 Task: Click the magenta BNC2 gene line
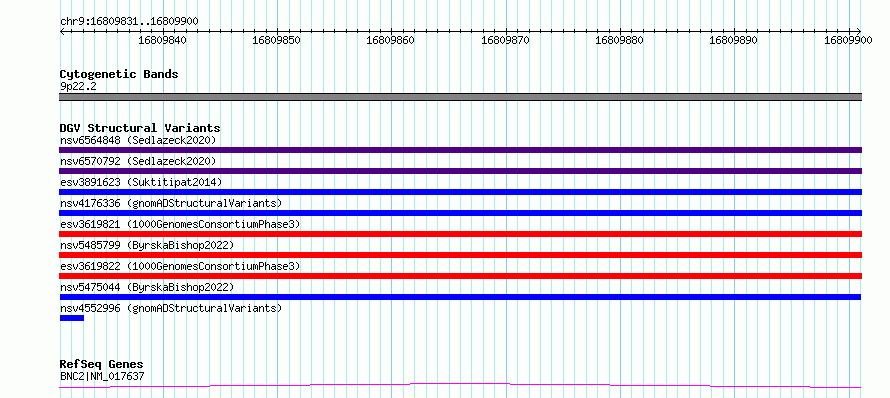(460, 386)
